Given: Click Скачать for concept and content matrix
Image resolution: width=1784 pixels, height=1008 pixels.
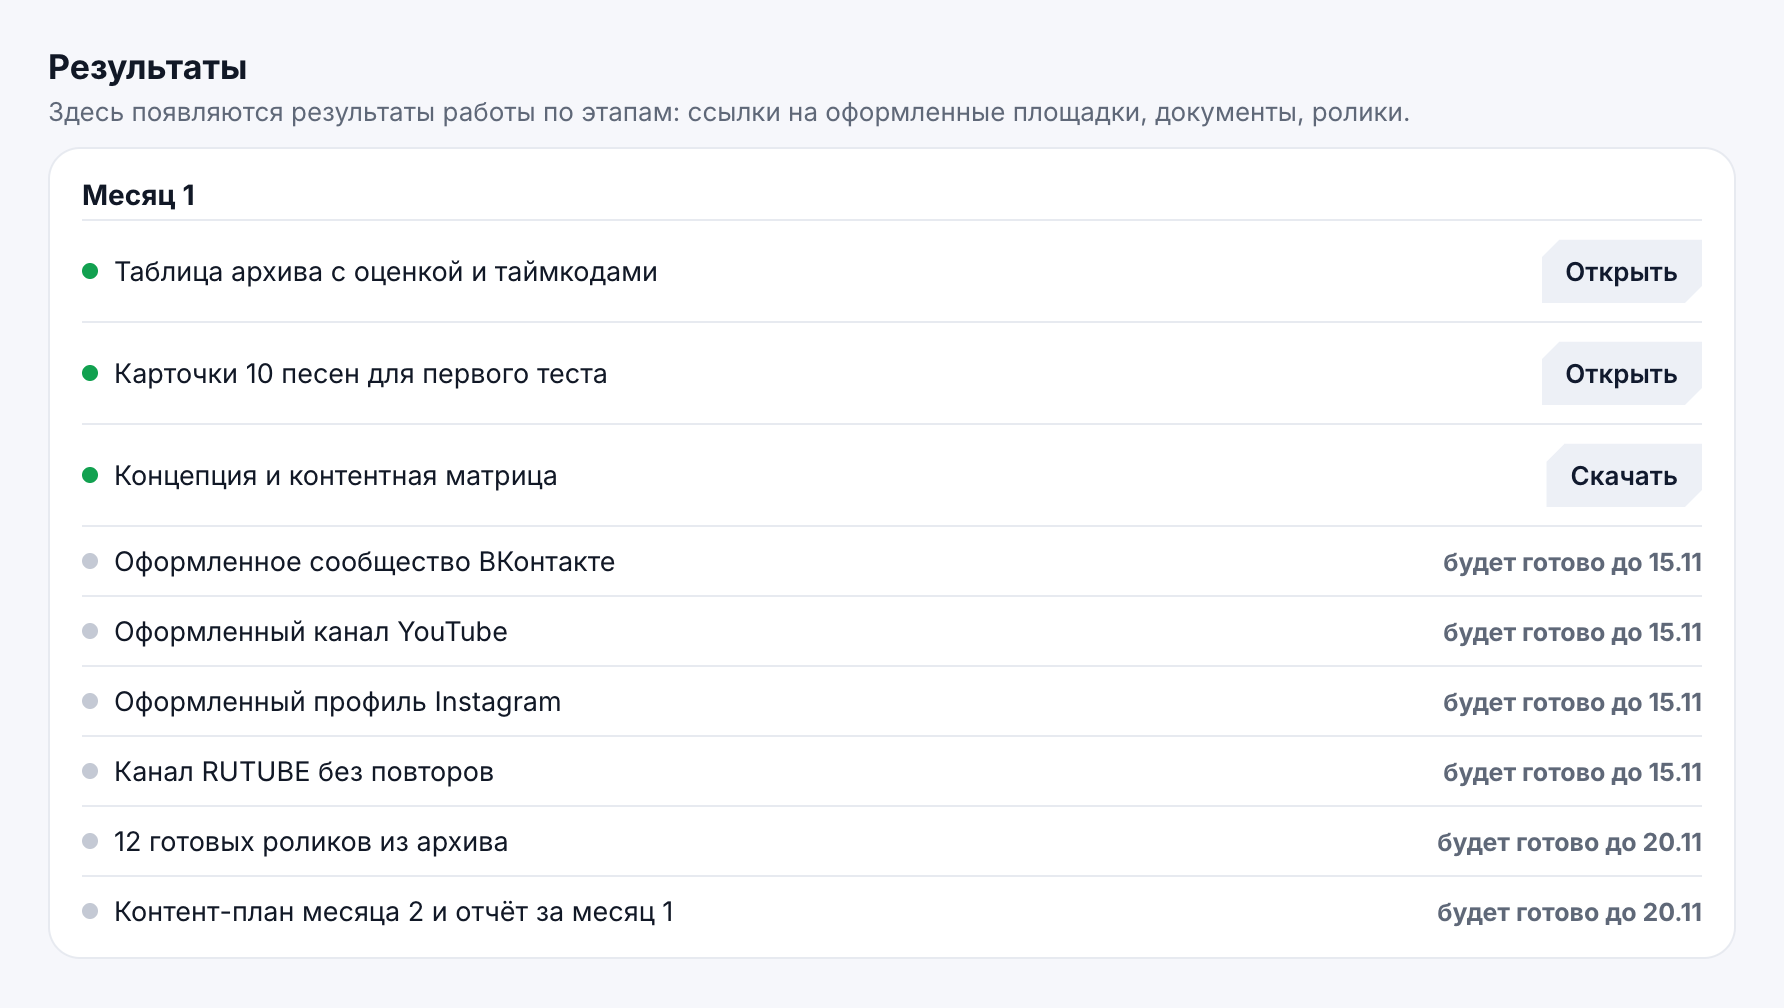Looking at the screenshot, I should tap(1624, 476).
